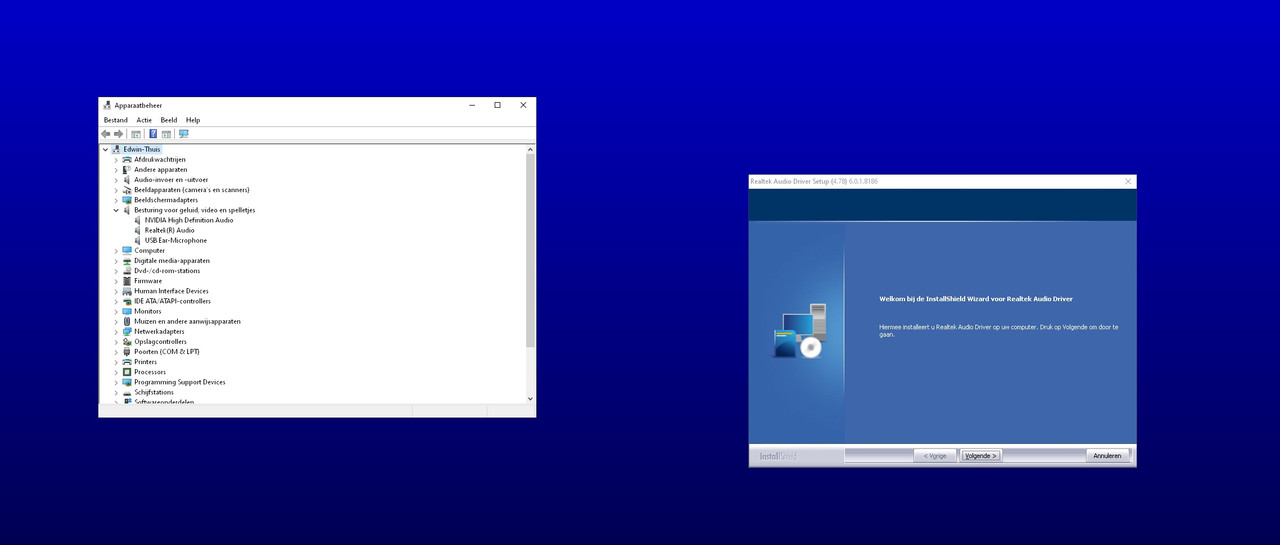
Task: Select the Edwin-Thuis computer root icon
Action: click(x=117, y=149)
